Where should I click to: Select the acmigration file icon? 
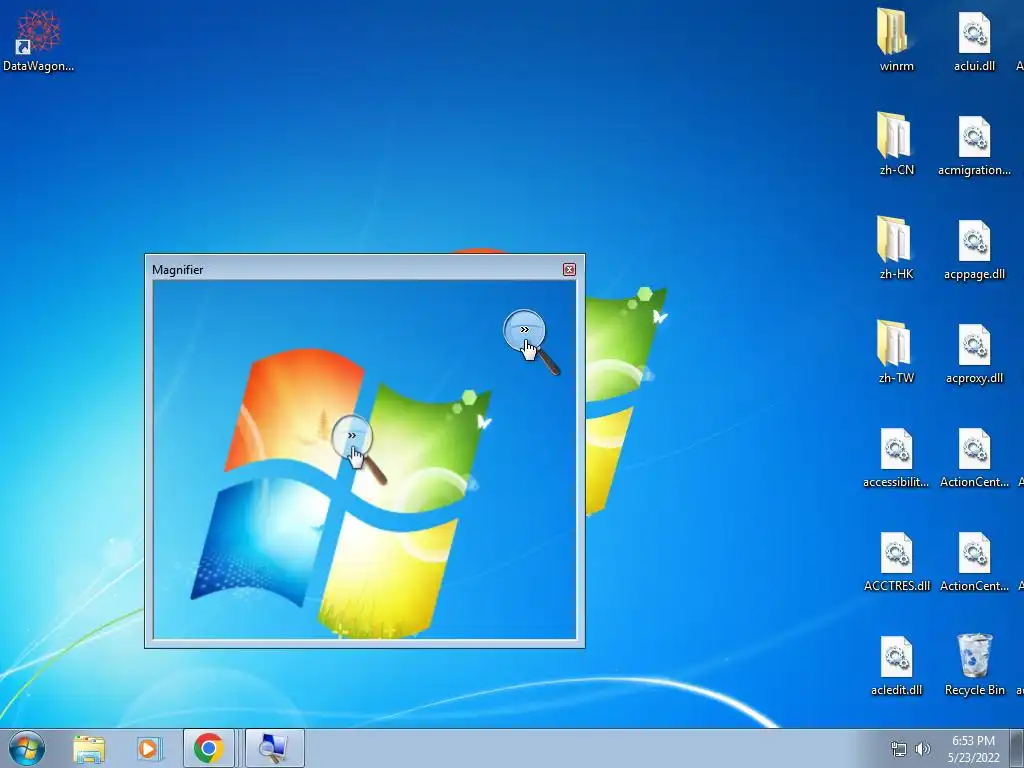click(x=974, y=144)
